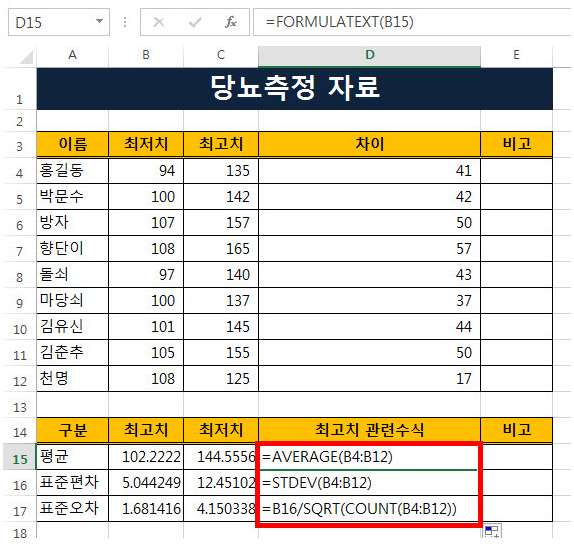Click header cell 최고치 관련수식
This screenshot has width=574, height=553.
click(369, 430)
